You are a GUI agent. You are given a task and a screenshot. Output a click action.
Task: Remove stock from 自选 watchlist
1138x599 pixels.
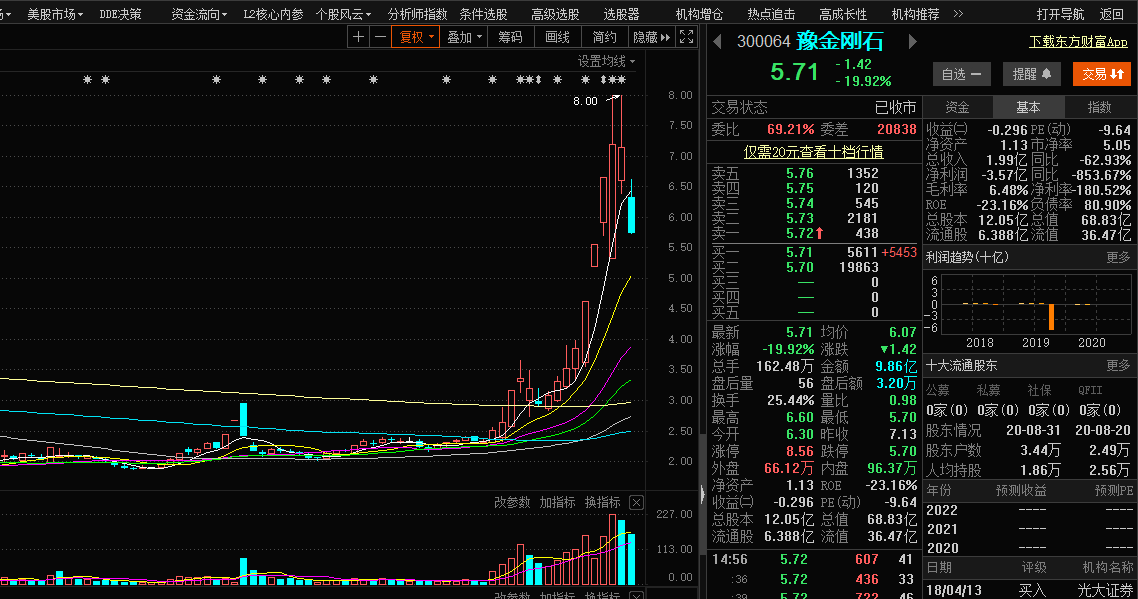(961, 74)
